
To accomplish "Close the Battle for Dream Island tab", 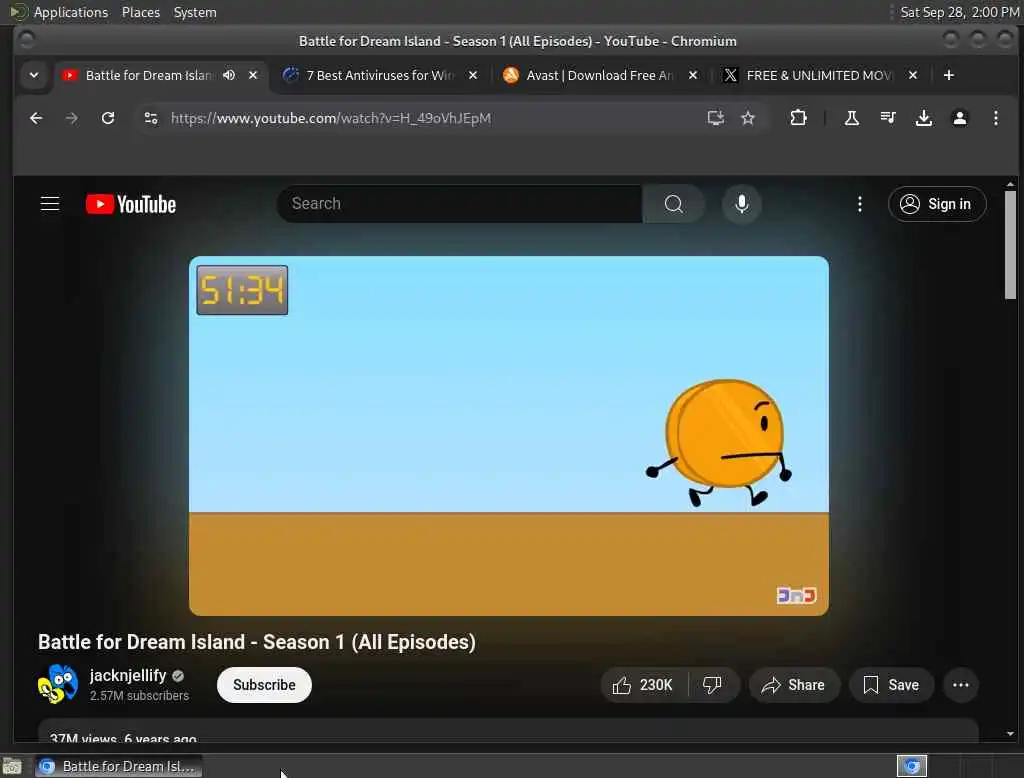I will (x=253, y=75).
